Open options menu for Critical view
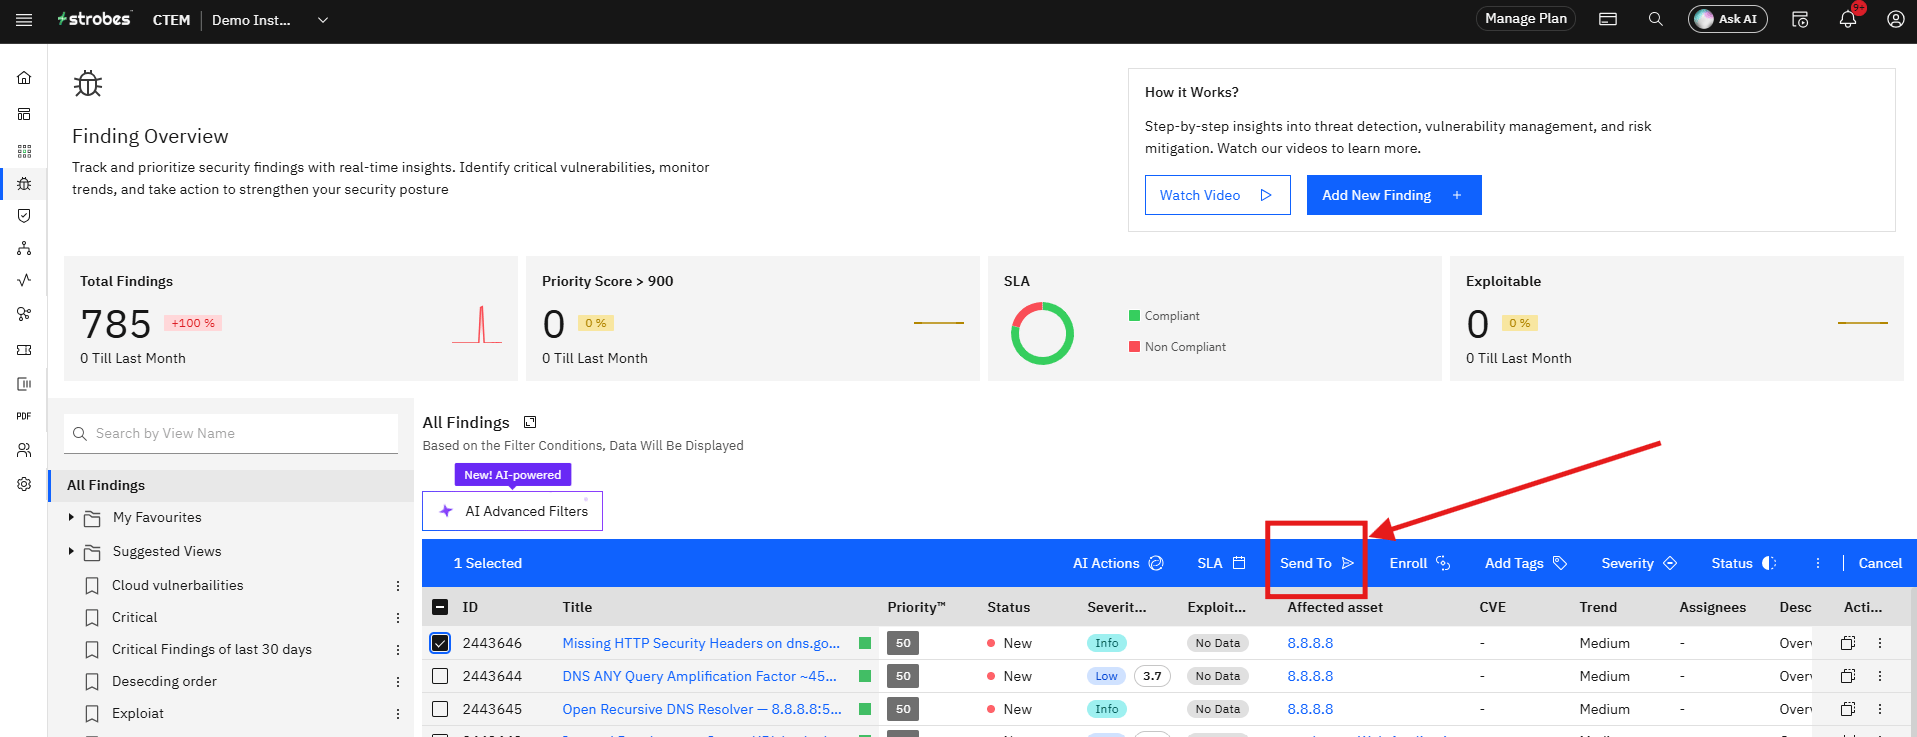Screen dimensions: 1917x737 tap(398, 618)
